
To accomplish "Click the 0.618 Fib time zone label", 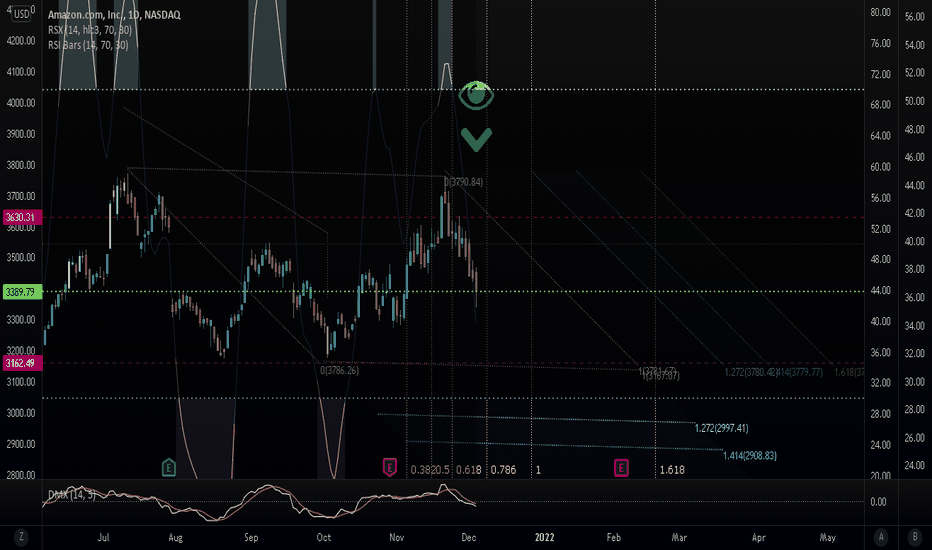I will point(468,470).
